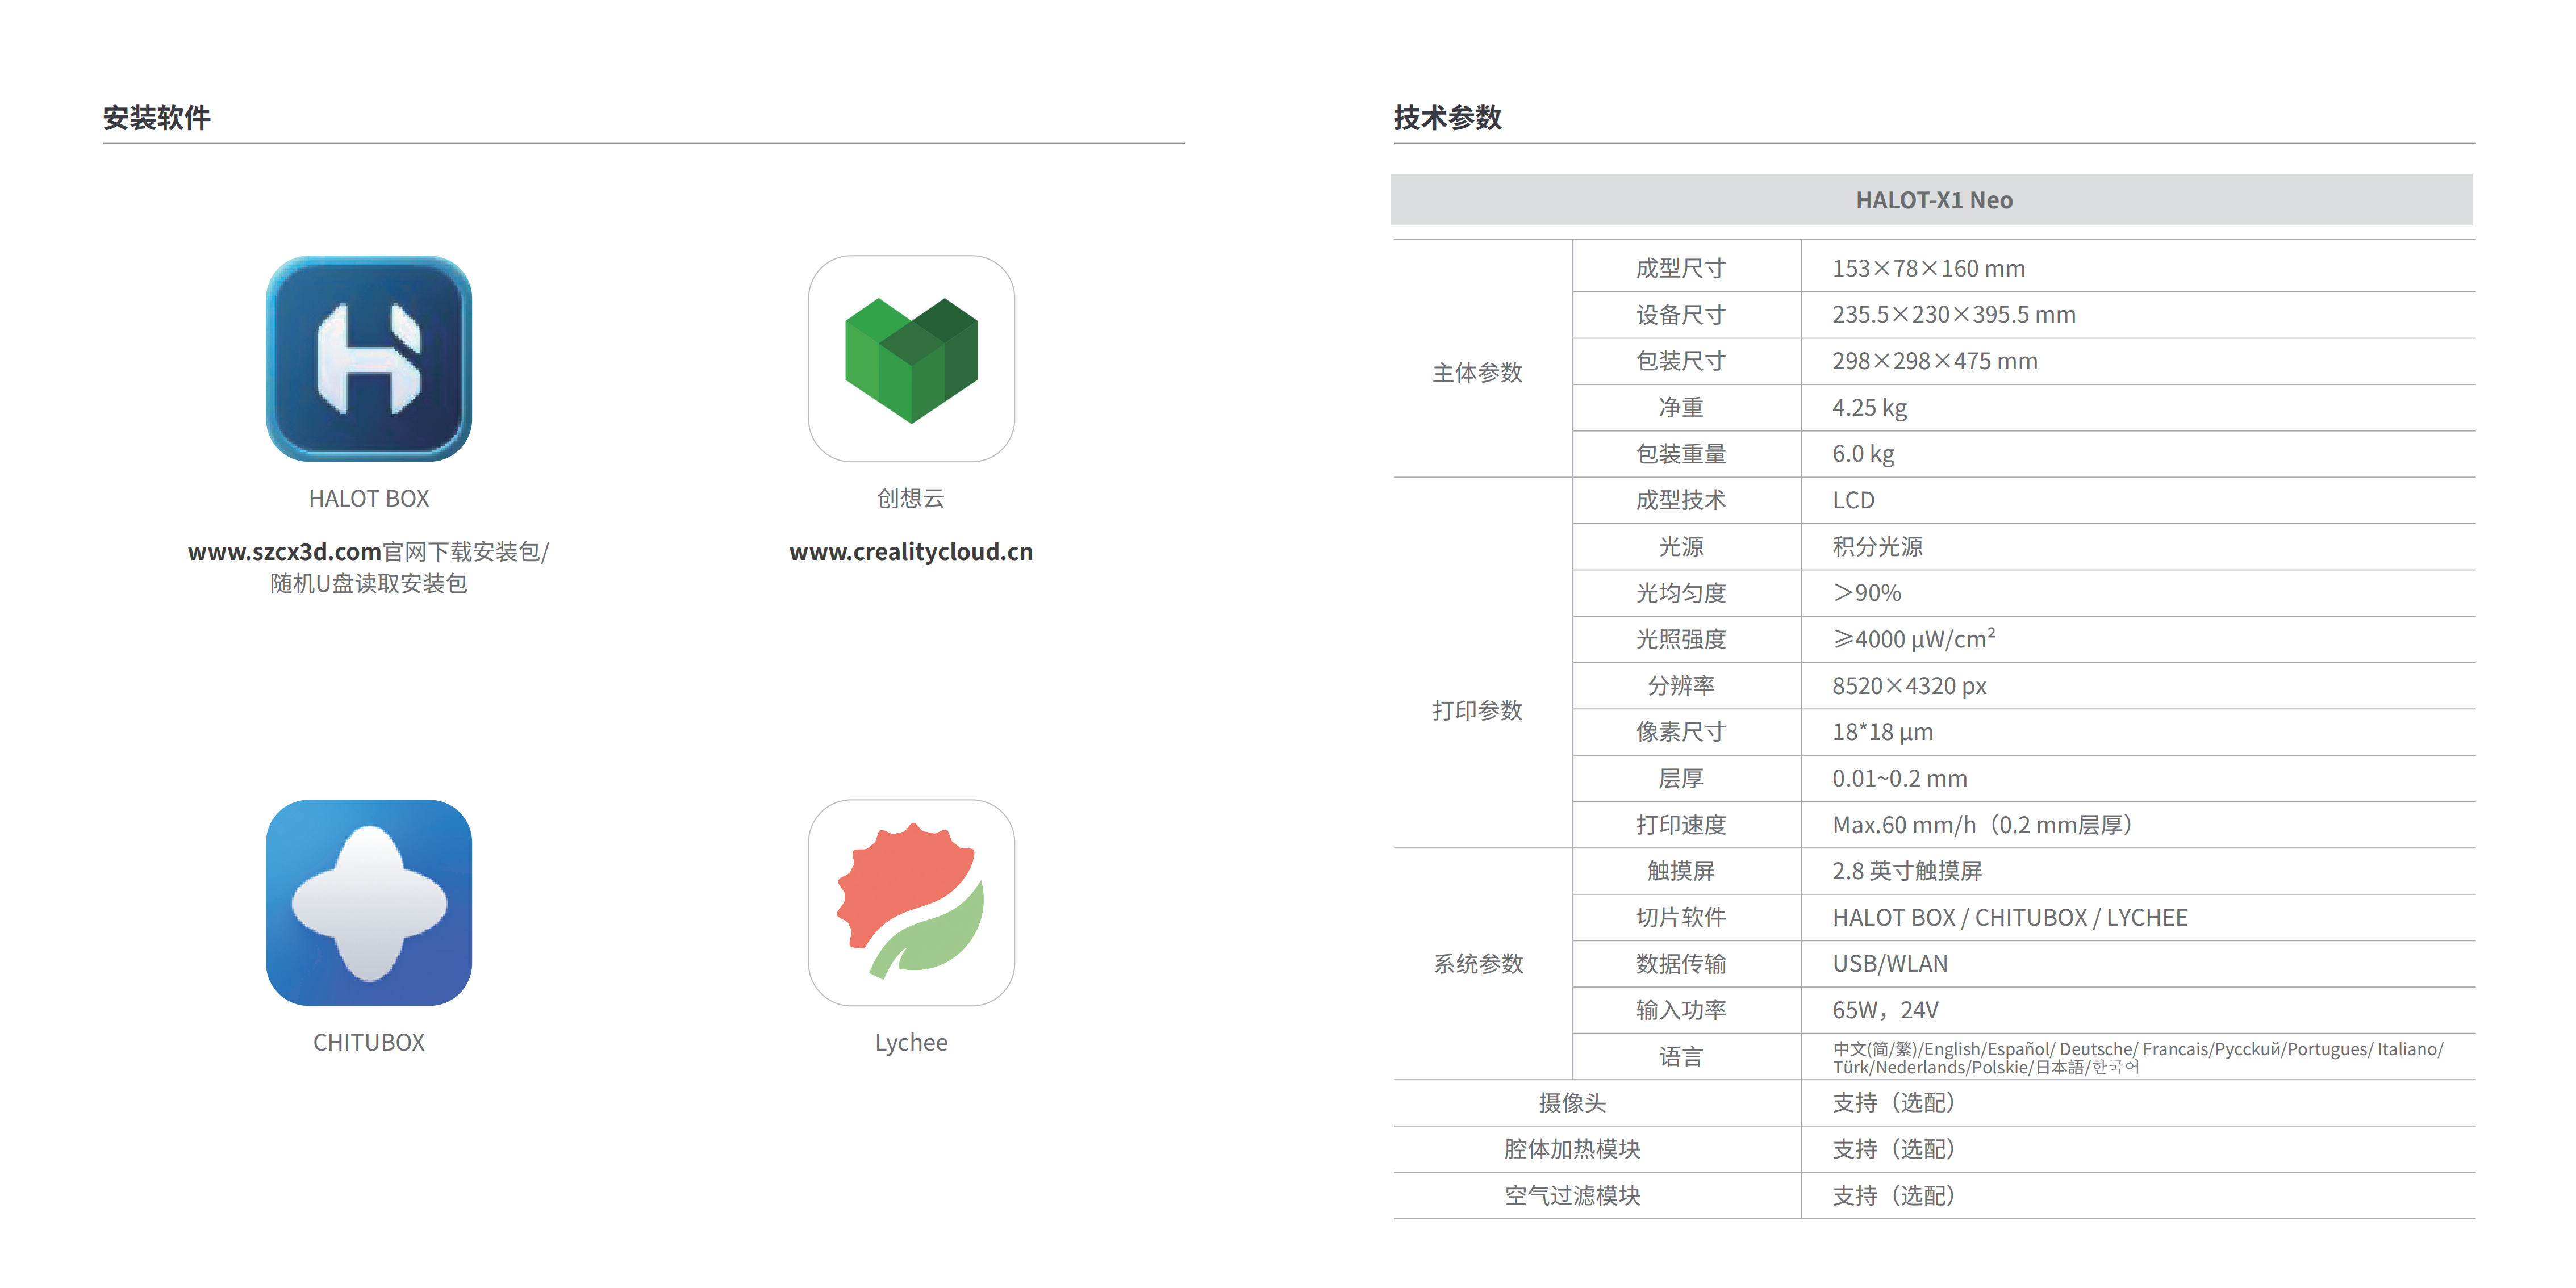Click the green Creality Cloud heart icon
2576x1288 pixels.
click(x=911, y=358)
